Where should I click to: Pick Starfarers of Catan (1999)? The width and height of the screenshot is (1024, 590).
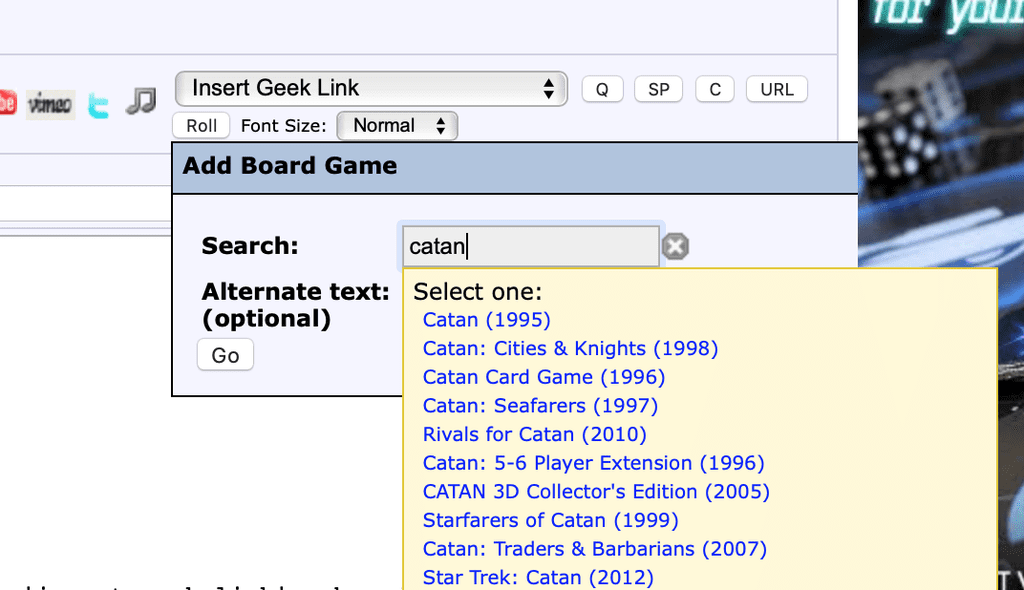(x=551, y=521)
